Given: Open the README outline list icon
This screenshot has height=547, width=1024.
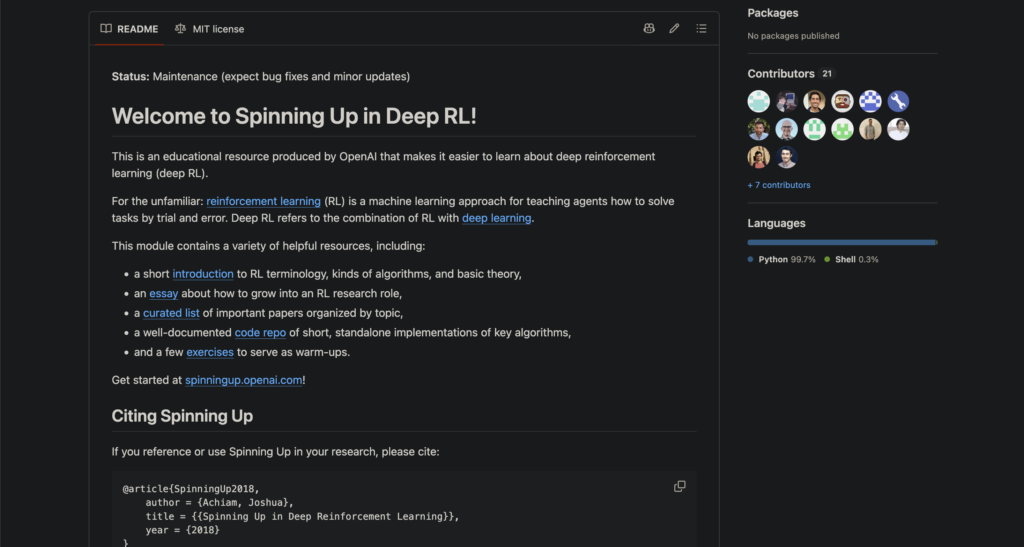Looking at the screenshot, I should pos(701,29).
